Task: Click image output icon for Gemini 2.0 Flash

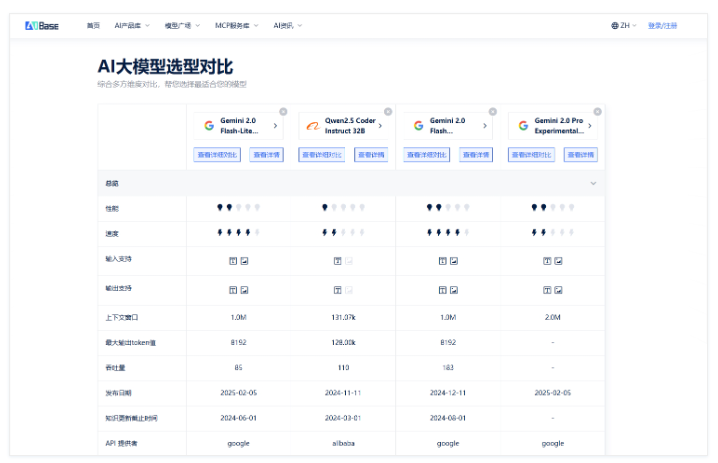Action: pyautogui.click(x=454, y=290)
